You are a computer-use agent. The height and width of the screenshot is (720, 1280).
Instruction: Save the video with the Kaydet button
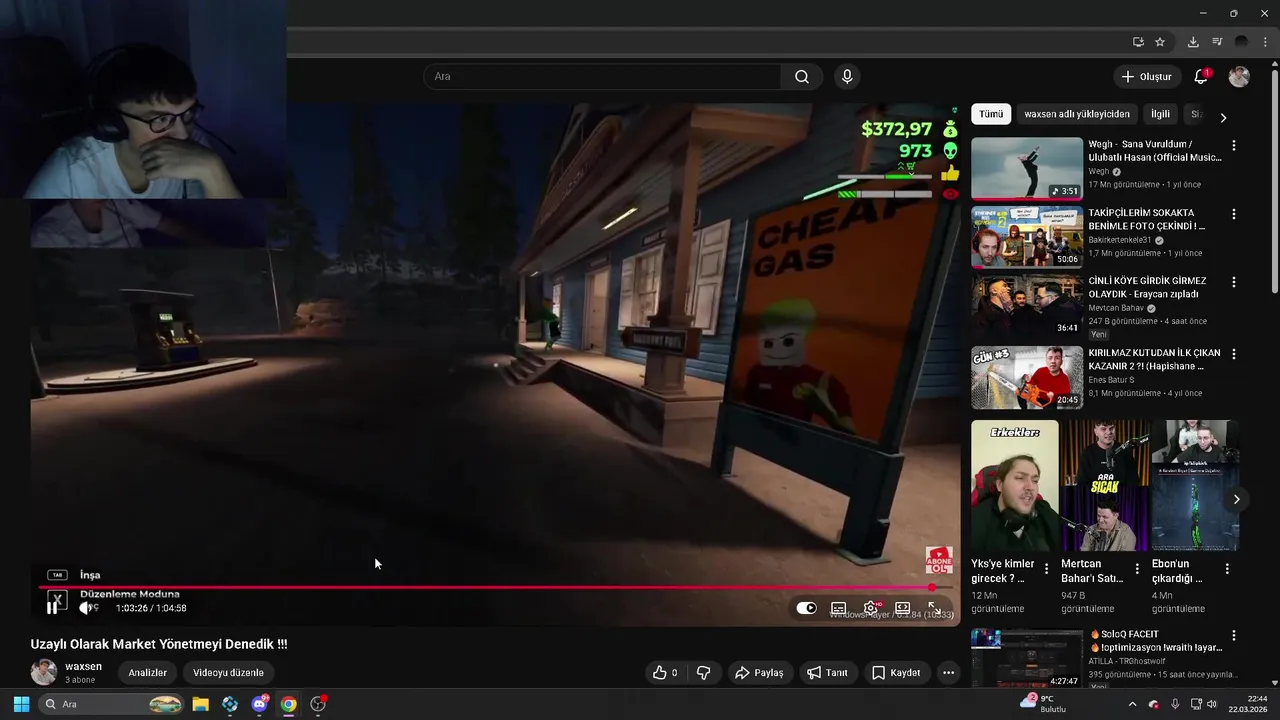[x=896, y=673]
